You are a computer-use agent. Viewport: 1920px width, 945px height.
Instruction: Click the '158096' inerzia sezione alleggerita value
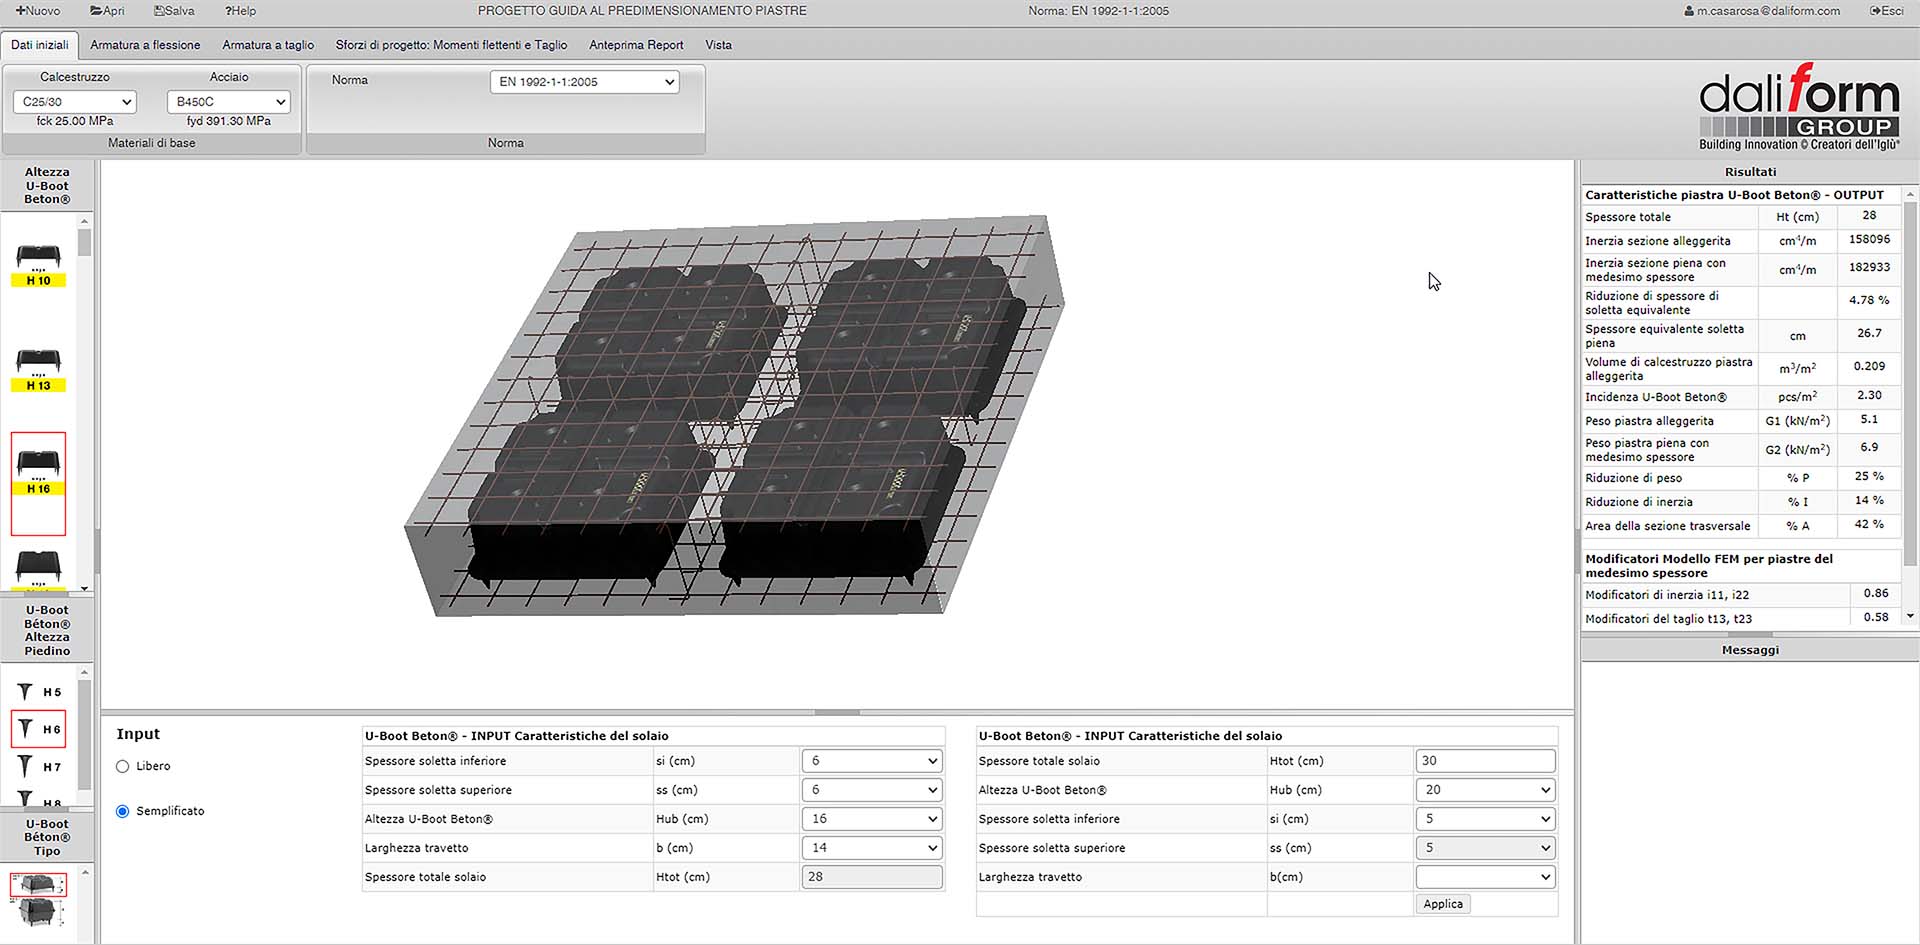(x=1869, y=240)
